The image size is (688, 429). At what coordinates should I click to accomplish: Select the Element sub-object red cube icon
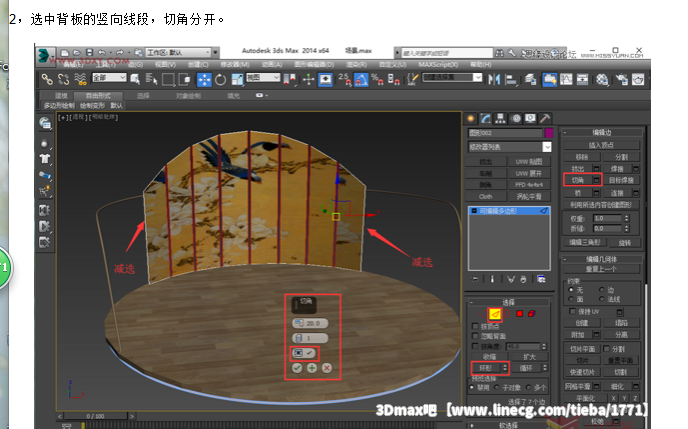click(x=531, y=314)
